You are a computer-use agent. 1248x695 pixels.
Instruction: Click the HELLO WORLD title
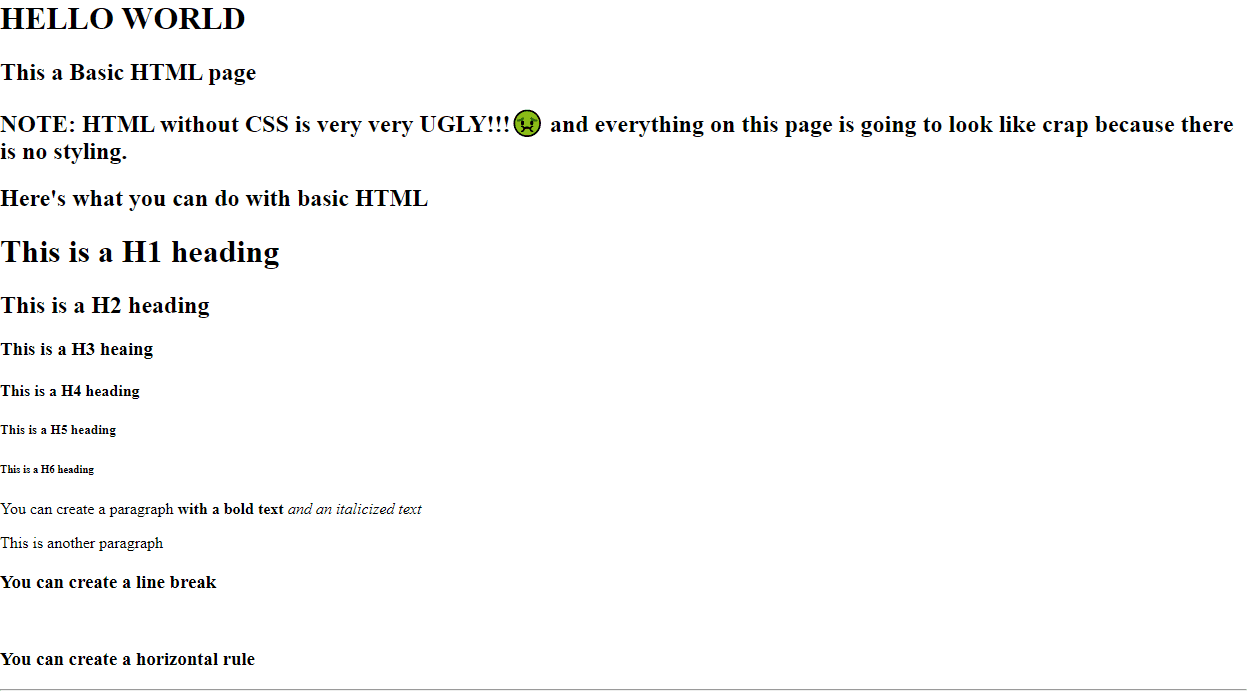123,19
